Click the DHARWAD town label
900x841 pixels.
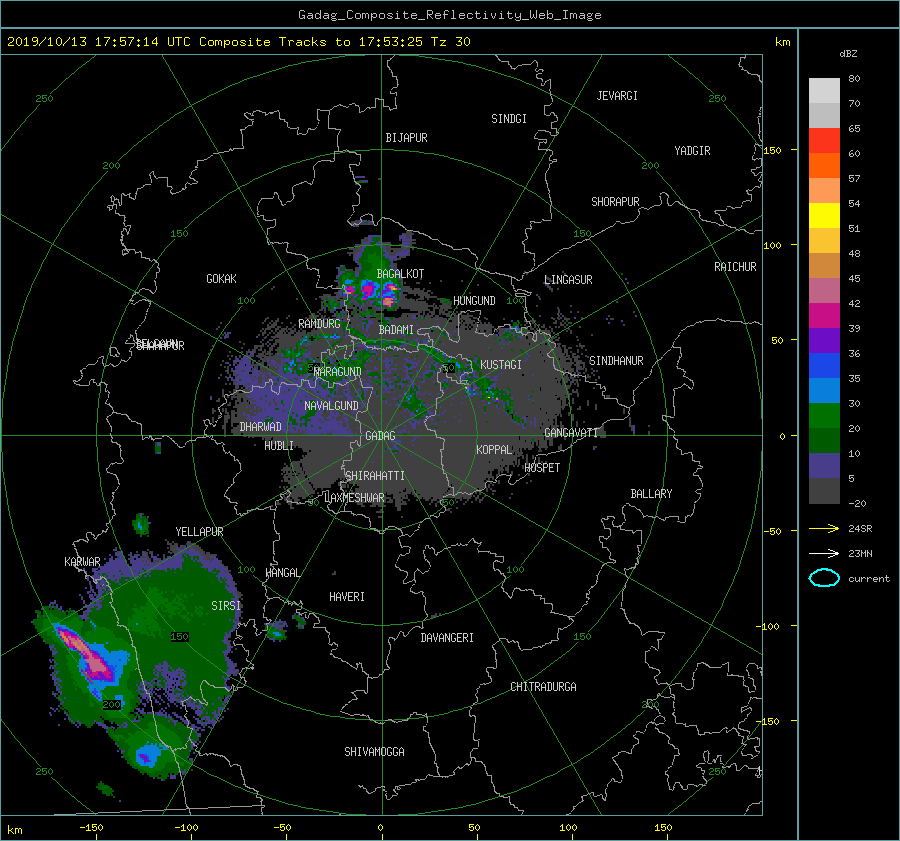pos(260,427)
